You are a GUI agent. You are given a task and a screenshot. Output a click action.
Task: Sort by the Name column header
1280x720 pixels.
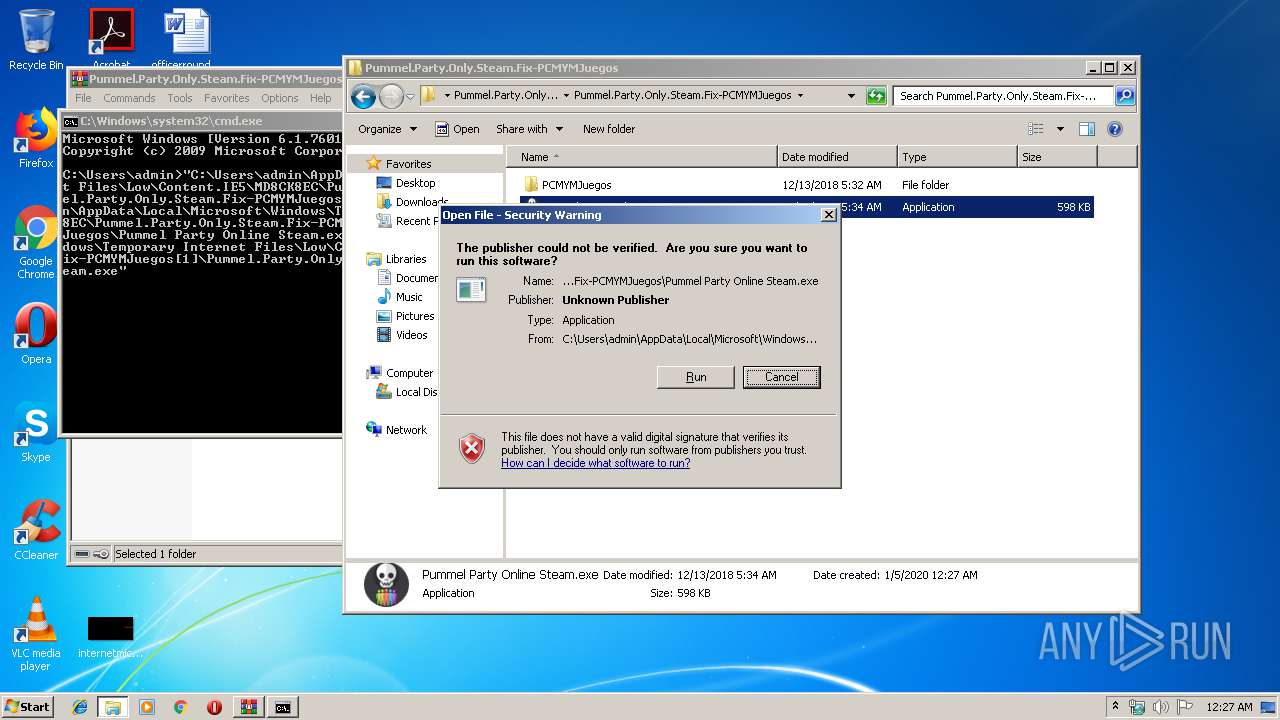click(x=641, y=157)
